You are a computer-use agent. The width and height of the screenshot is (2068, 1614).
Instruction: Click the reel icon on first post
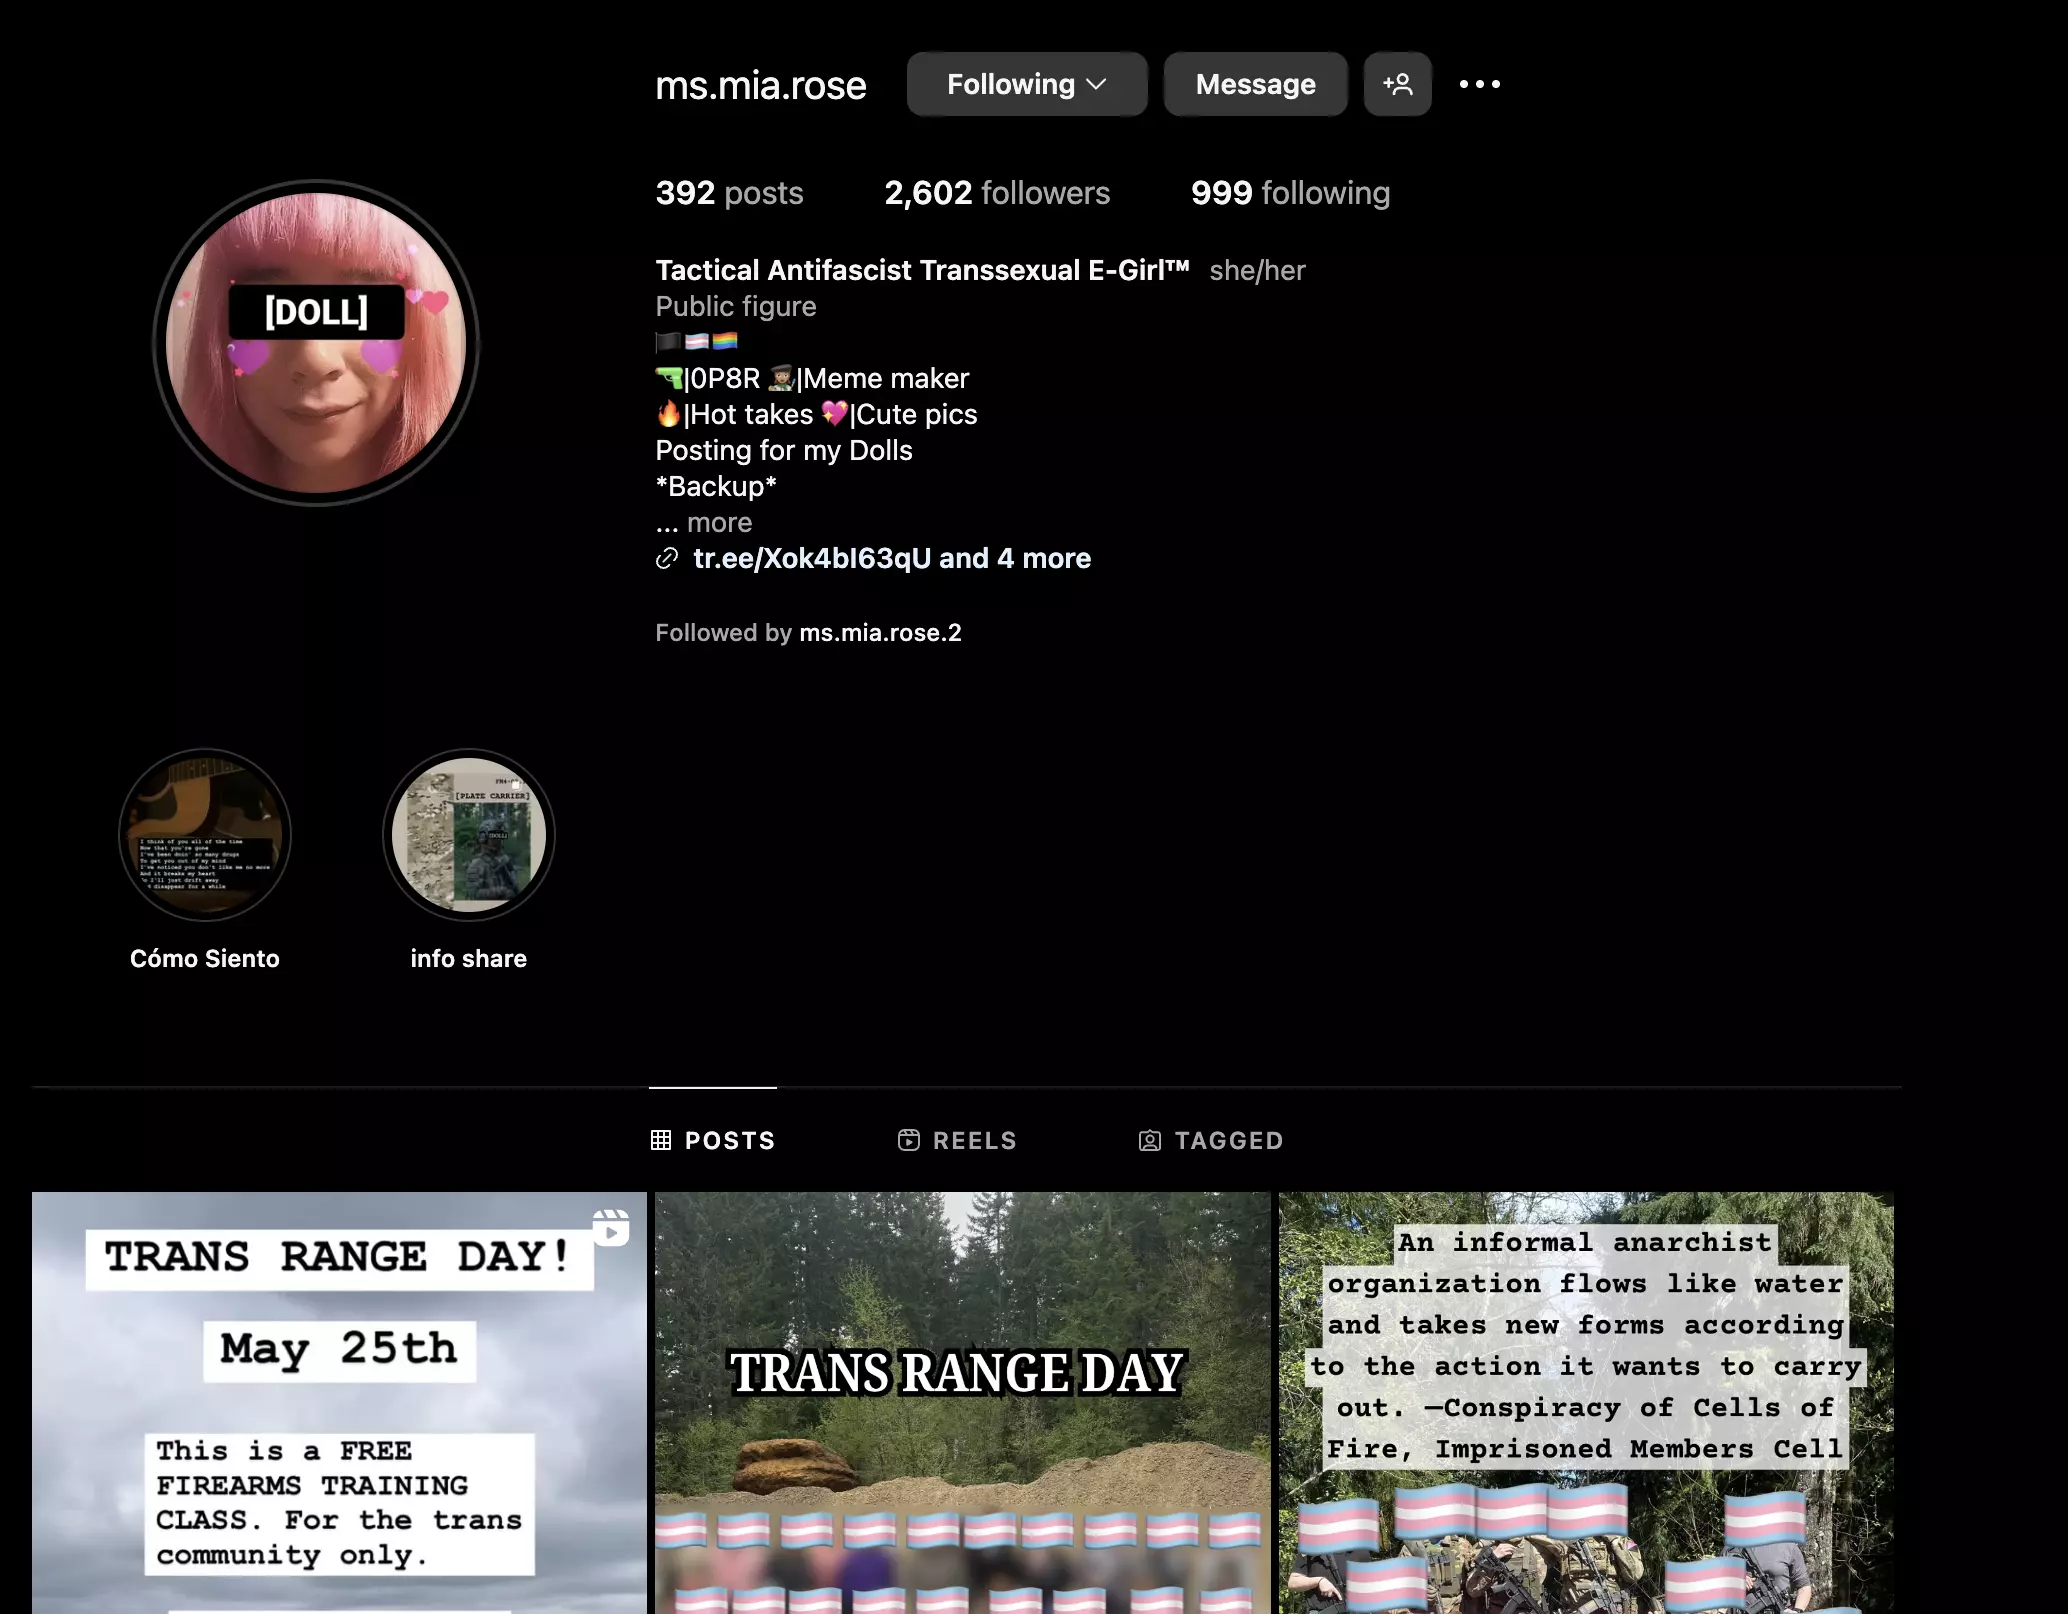point(611,1227)
